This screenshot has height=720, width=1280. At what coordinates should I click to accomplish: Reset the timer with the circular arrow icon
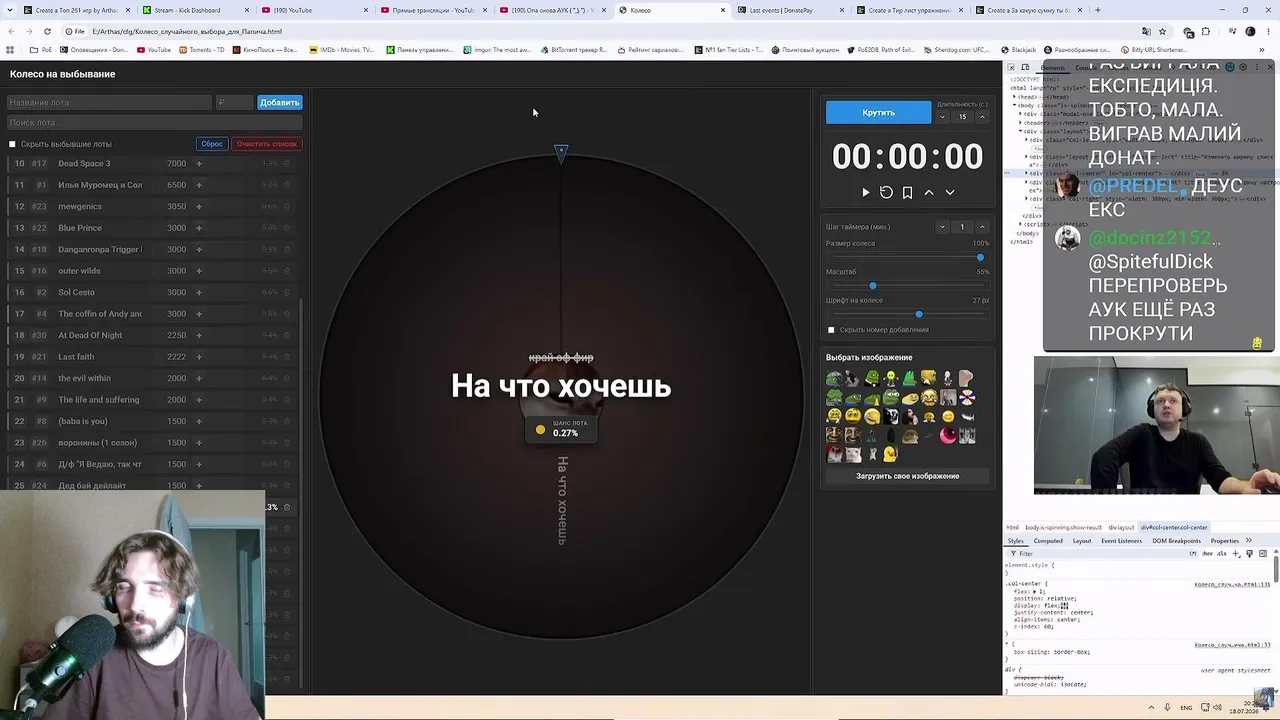(886, 192)
